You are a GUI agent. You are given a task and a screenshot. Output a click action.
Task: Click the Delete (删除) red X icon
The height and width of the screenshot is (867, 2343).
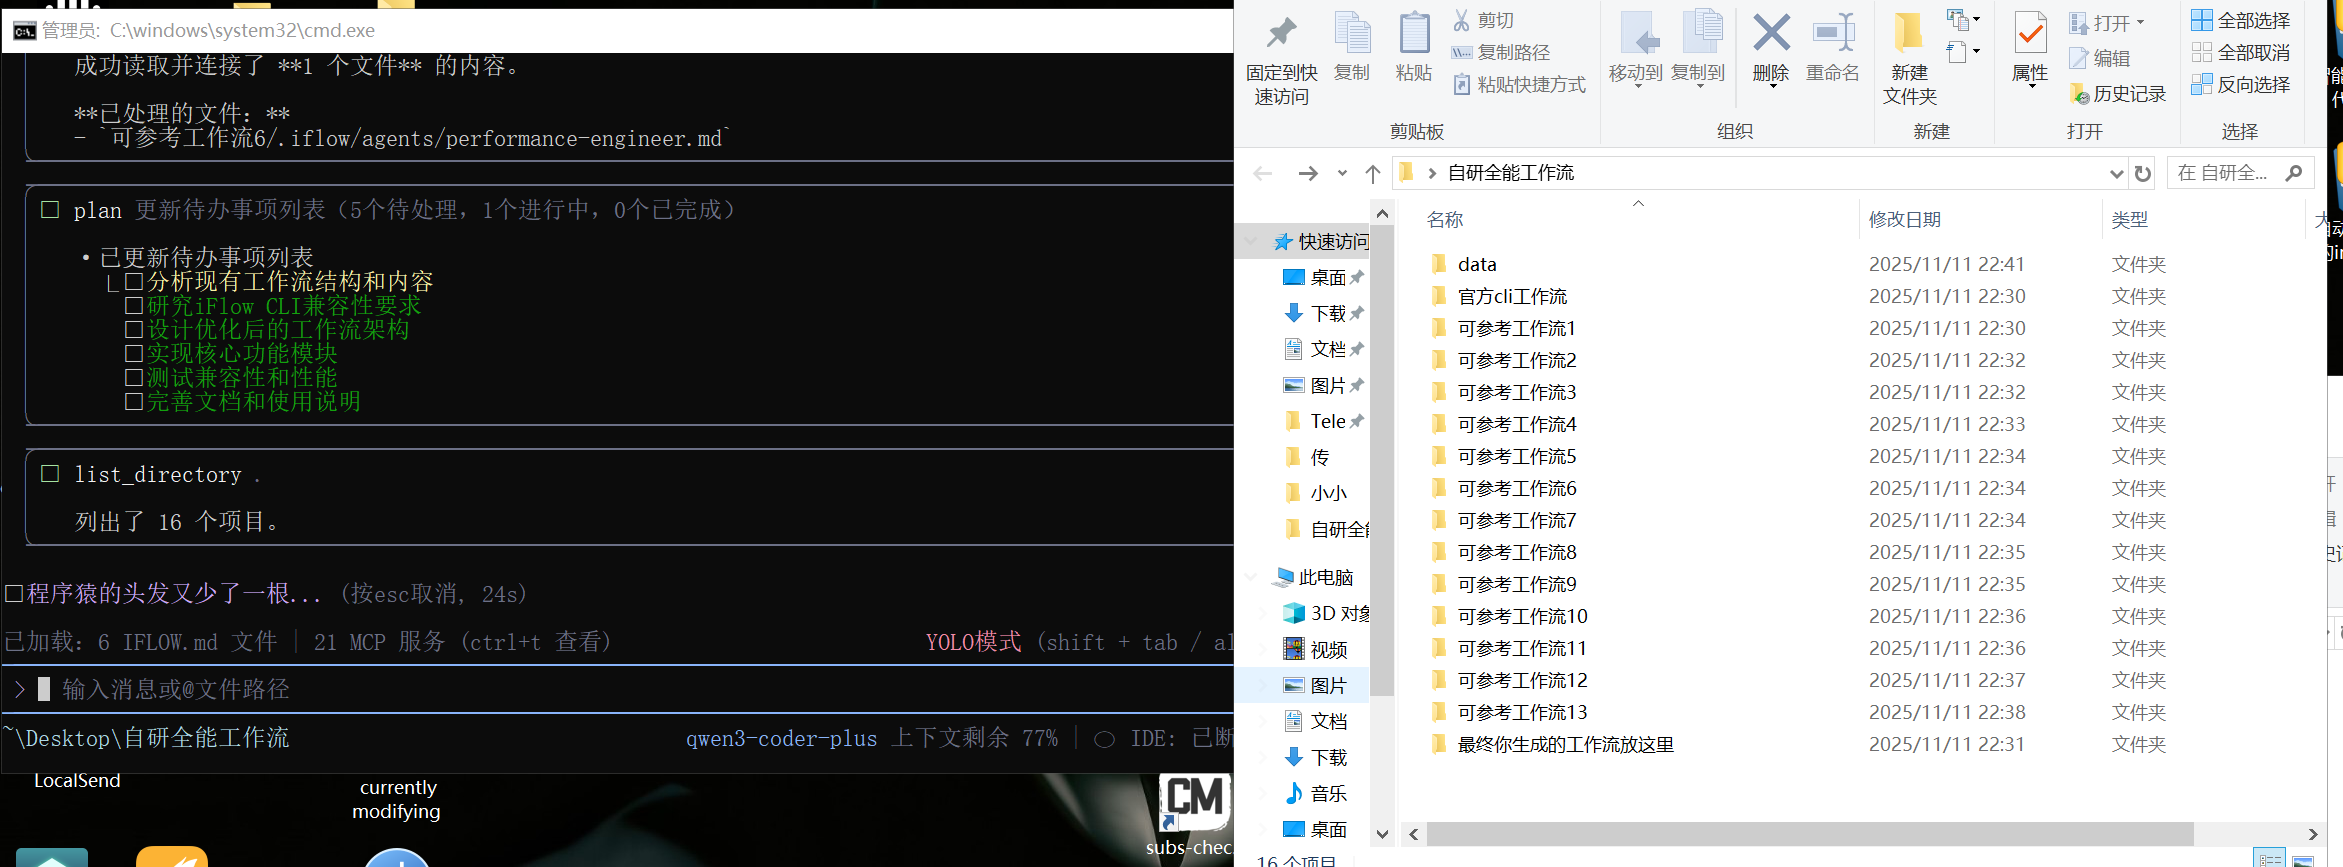1771,34
